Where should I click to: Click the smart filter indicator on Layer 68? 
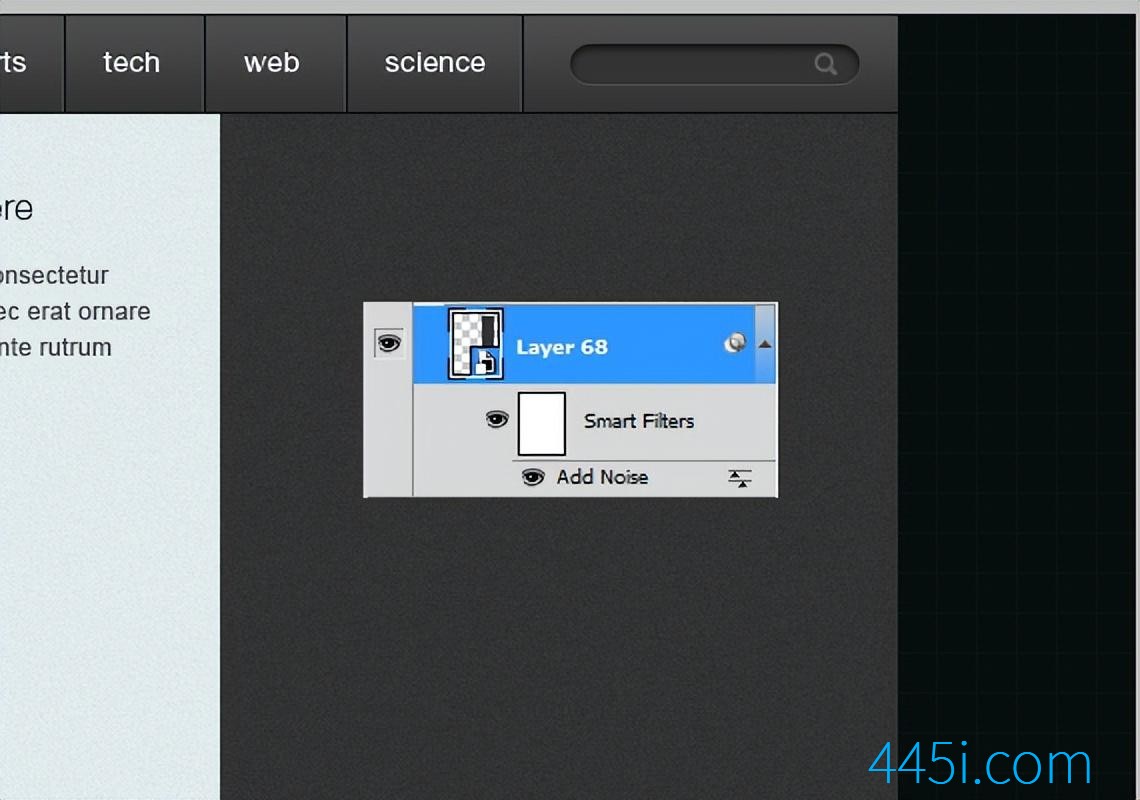(x=735, y=343)
